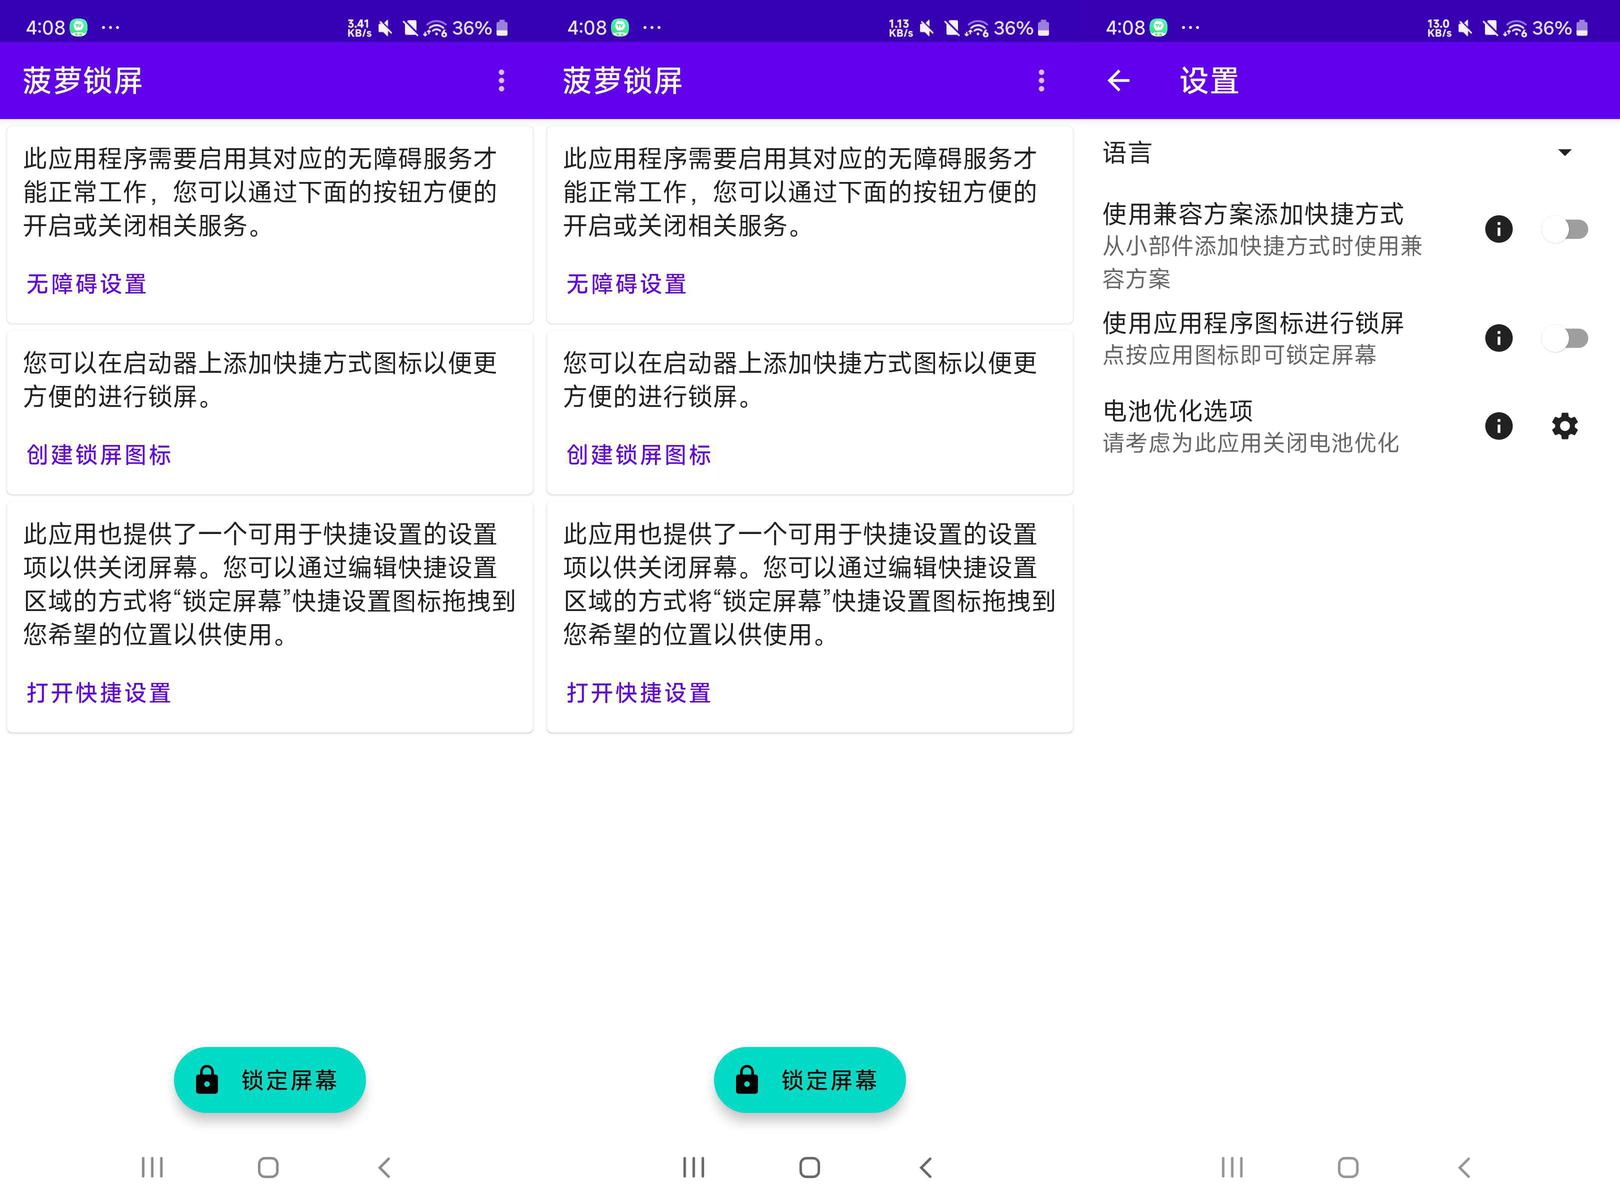Open overflow menu in left 菠萝锁屏 screen
The width and height of the screenshot is (1620, 1200).
tap(501, 81)
